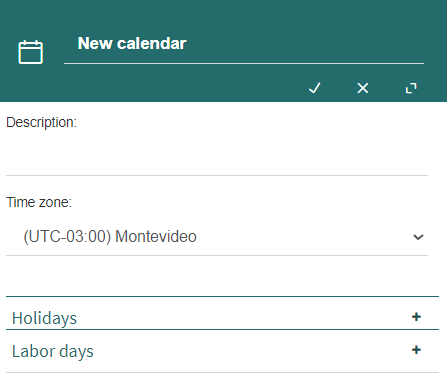The height and width of the screenshot is (380, 447).
Task: Click the Description label
Action: coord(41,122)
